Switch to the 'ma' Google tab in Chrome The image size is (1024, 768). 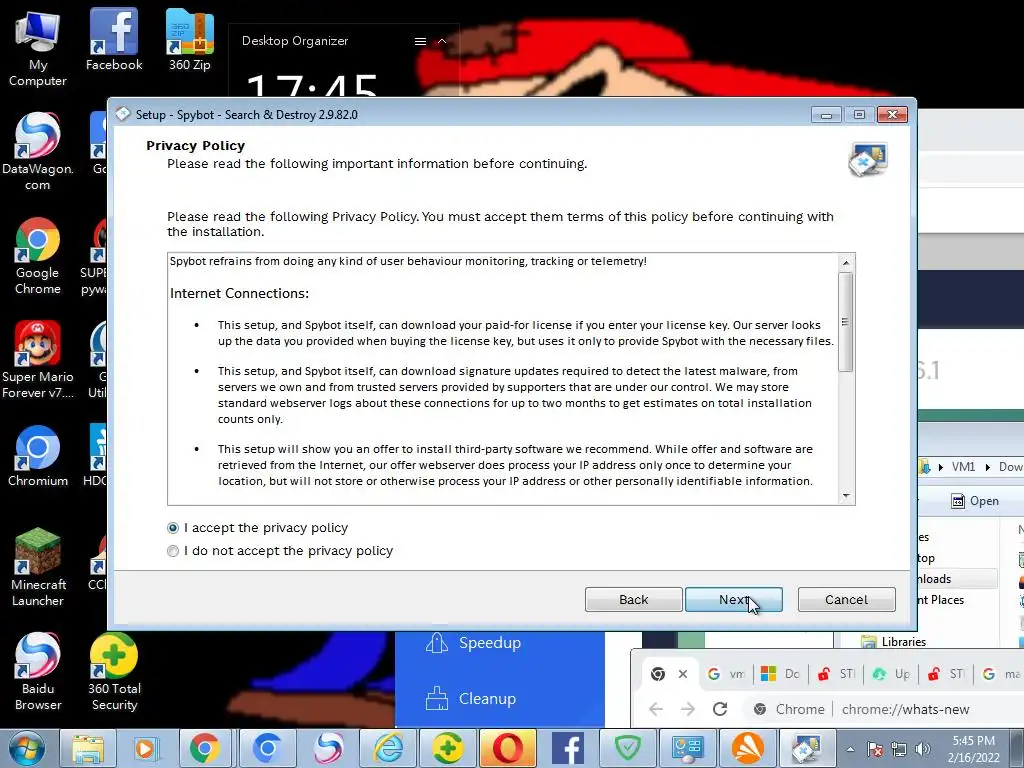1001,674
